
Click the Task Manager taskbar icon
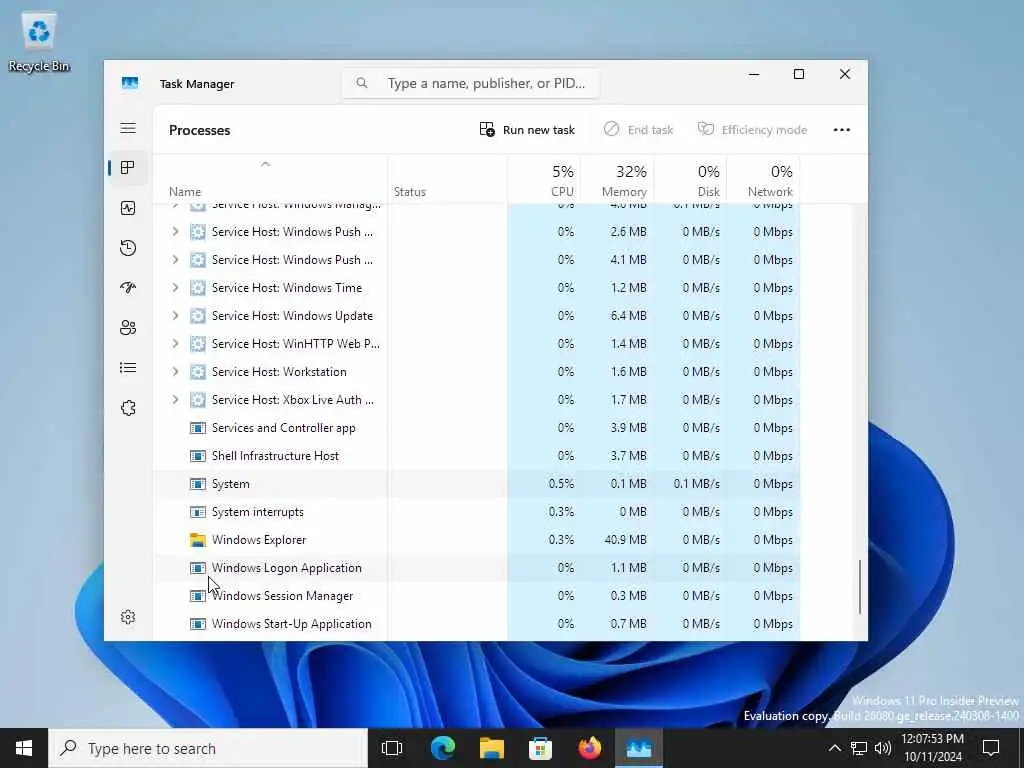point(639,748)
